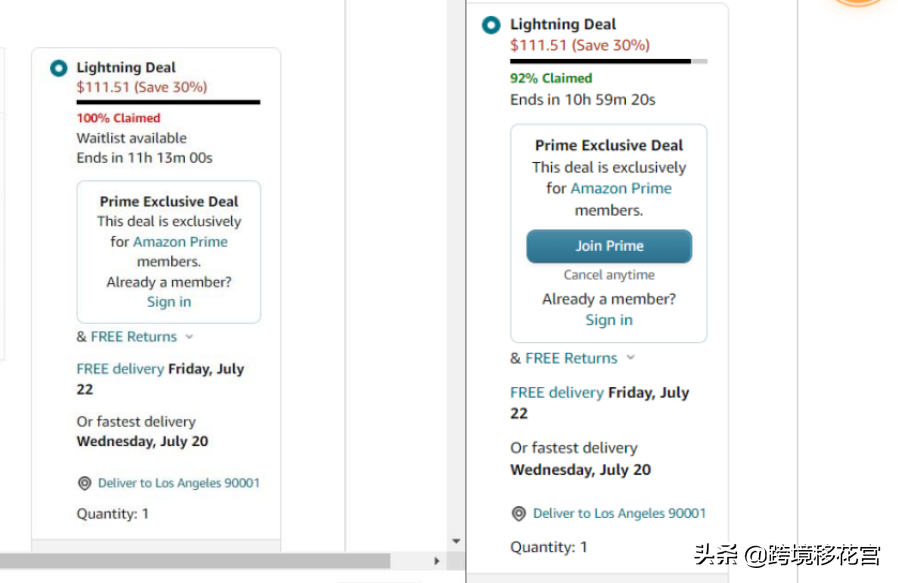Open Deliver to Los Angeles 90001 in the Join Prime panel
Viewport: 898px width, 583px height.
click(x=619, y=513)
